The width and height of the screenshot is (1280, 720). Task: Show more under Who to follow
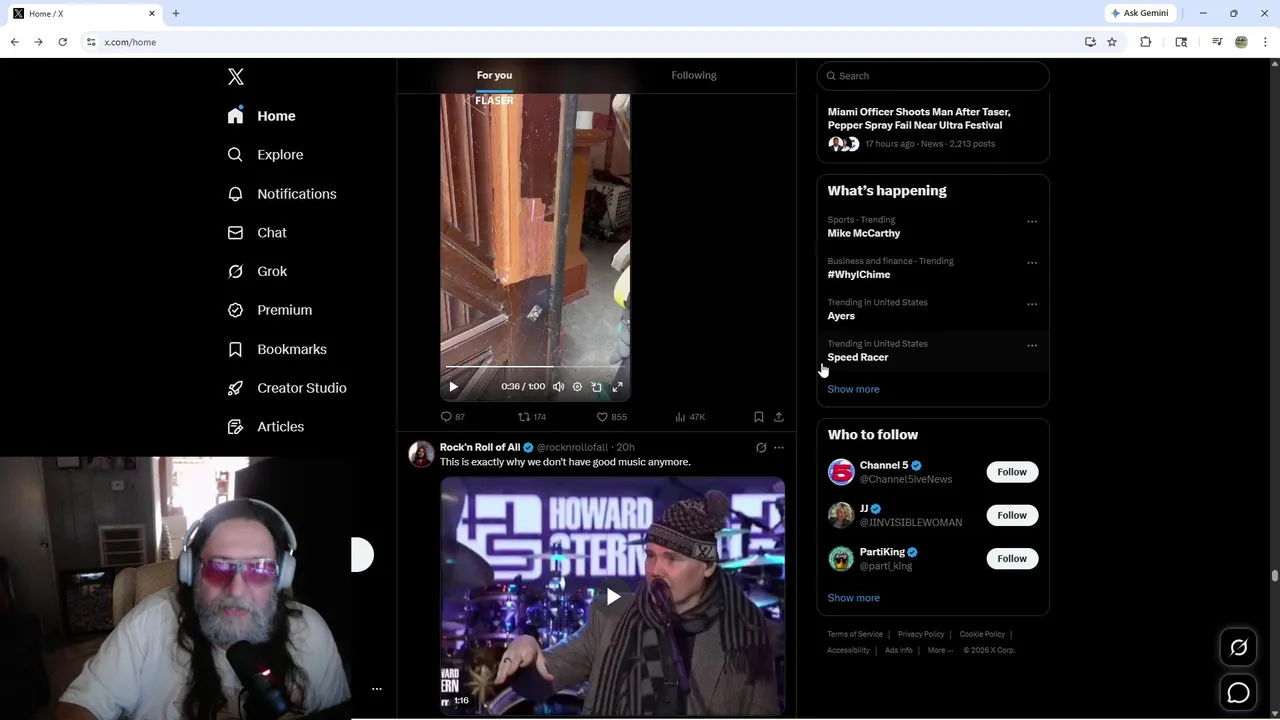click(x=853, y=598)
